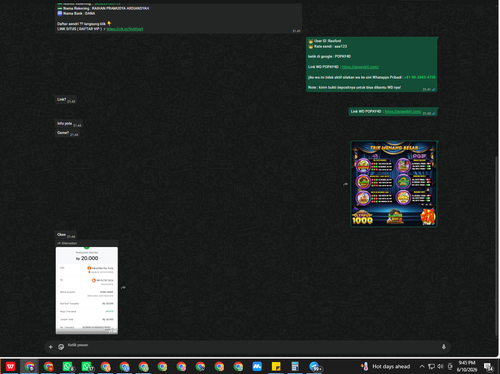Start voice message with microphone icon
The image size is (500, 374).
point(444,347)
